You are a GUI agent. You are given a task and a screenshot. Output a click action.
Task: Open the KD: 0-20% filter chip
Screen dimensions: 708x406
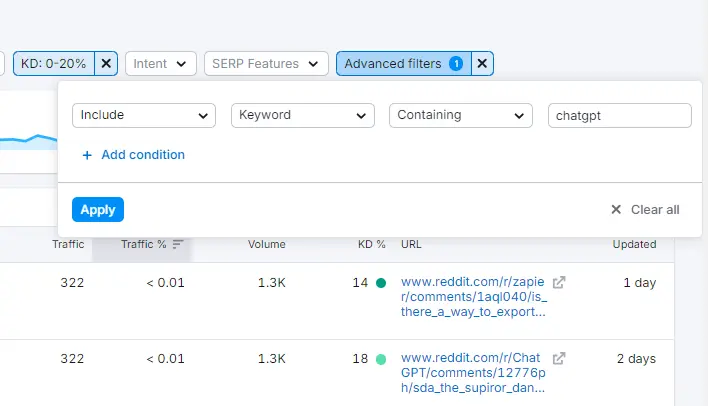(55, 64)
